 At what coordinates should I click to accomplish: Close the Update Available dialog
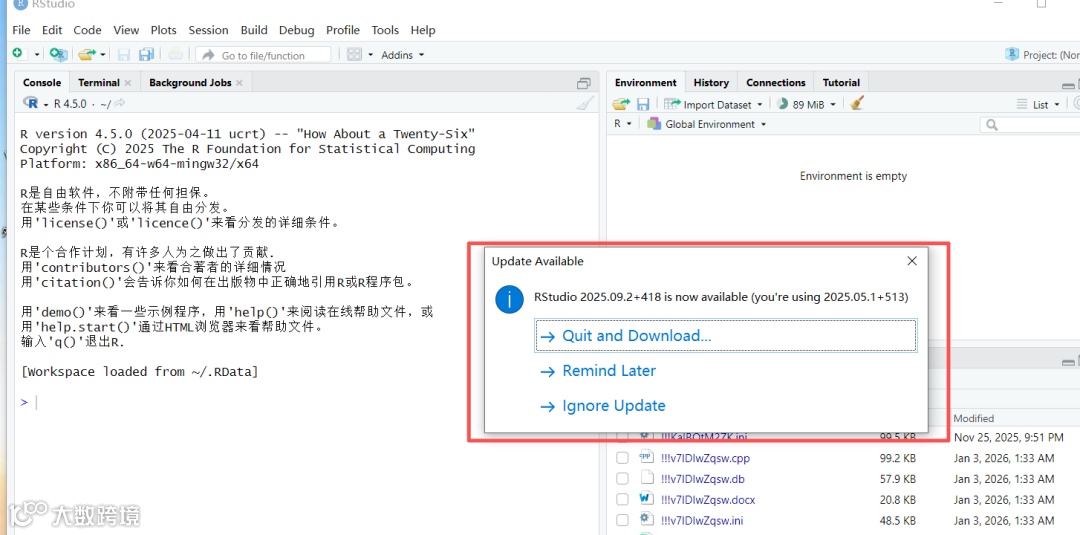click(x=912, y=261)
